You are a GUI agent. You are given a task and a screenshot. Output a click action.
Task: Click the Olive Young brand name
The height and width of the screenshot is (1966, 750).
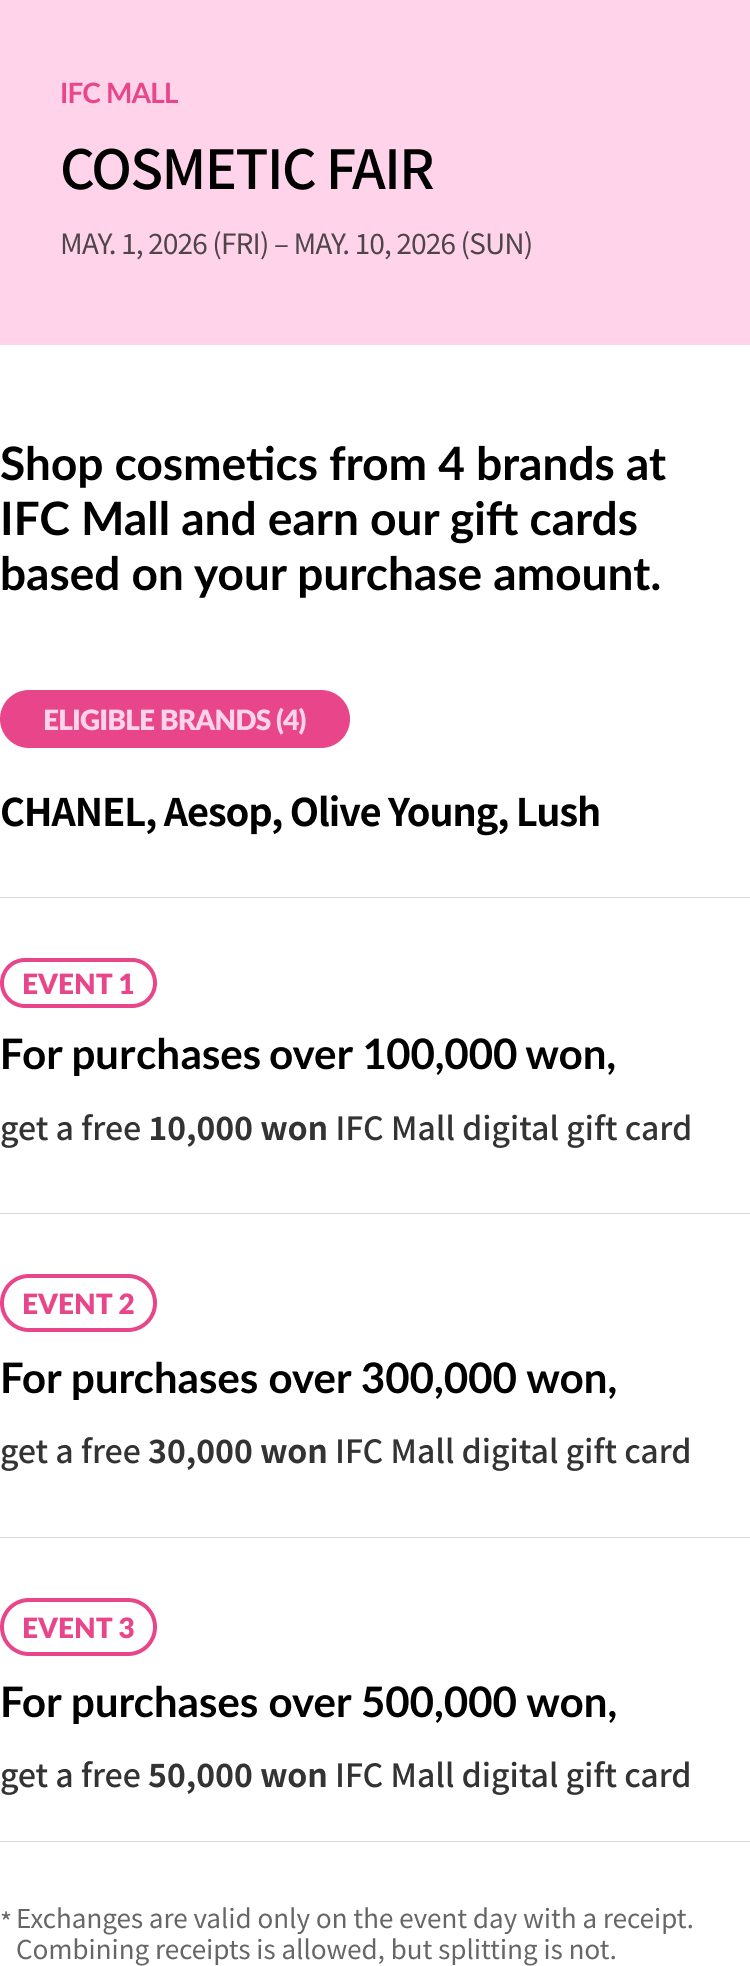click(397, 813)
